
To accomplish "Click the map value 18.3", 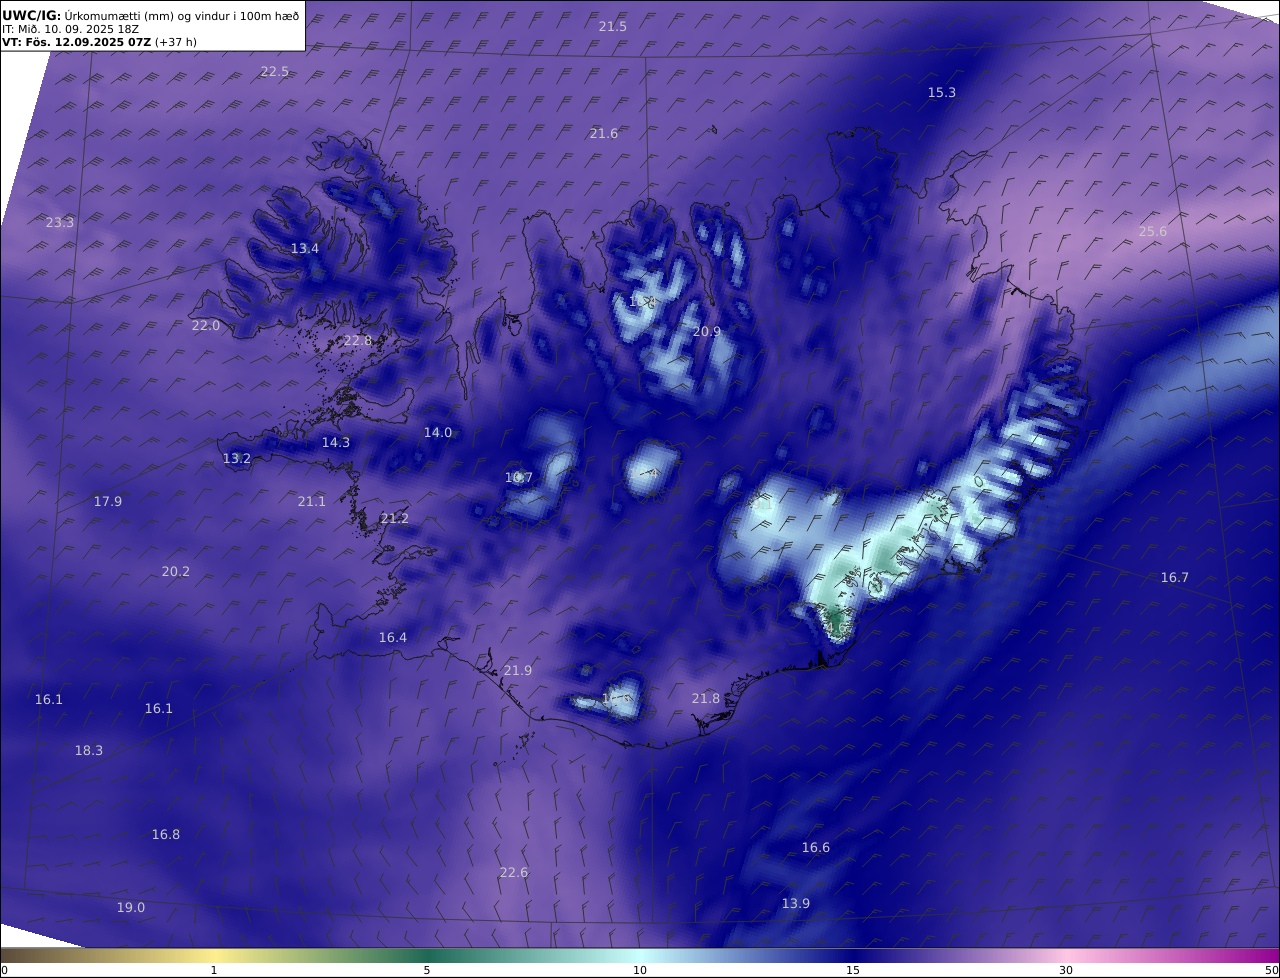I will pos(89,750).
